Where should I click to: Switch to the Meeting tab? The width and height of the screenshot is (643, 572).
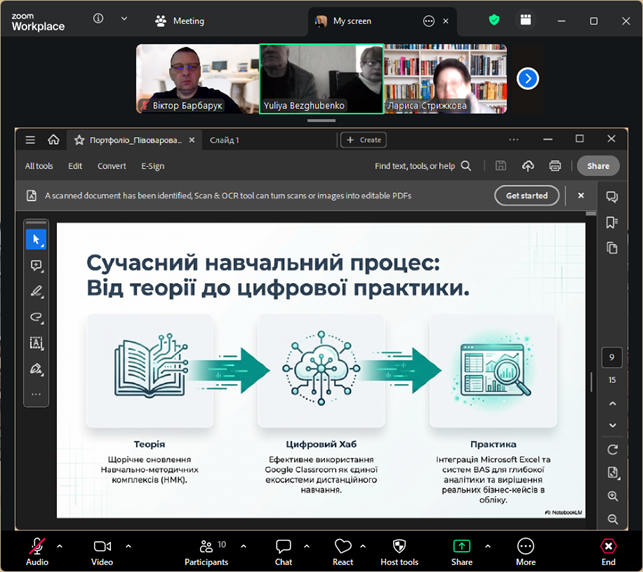180,21
